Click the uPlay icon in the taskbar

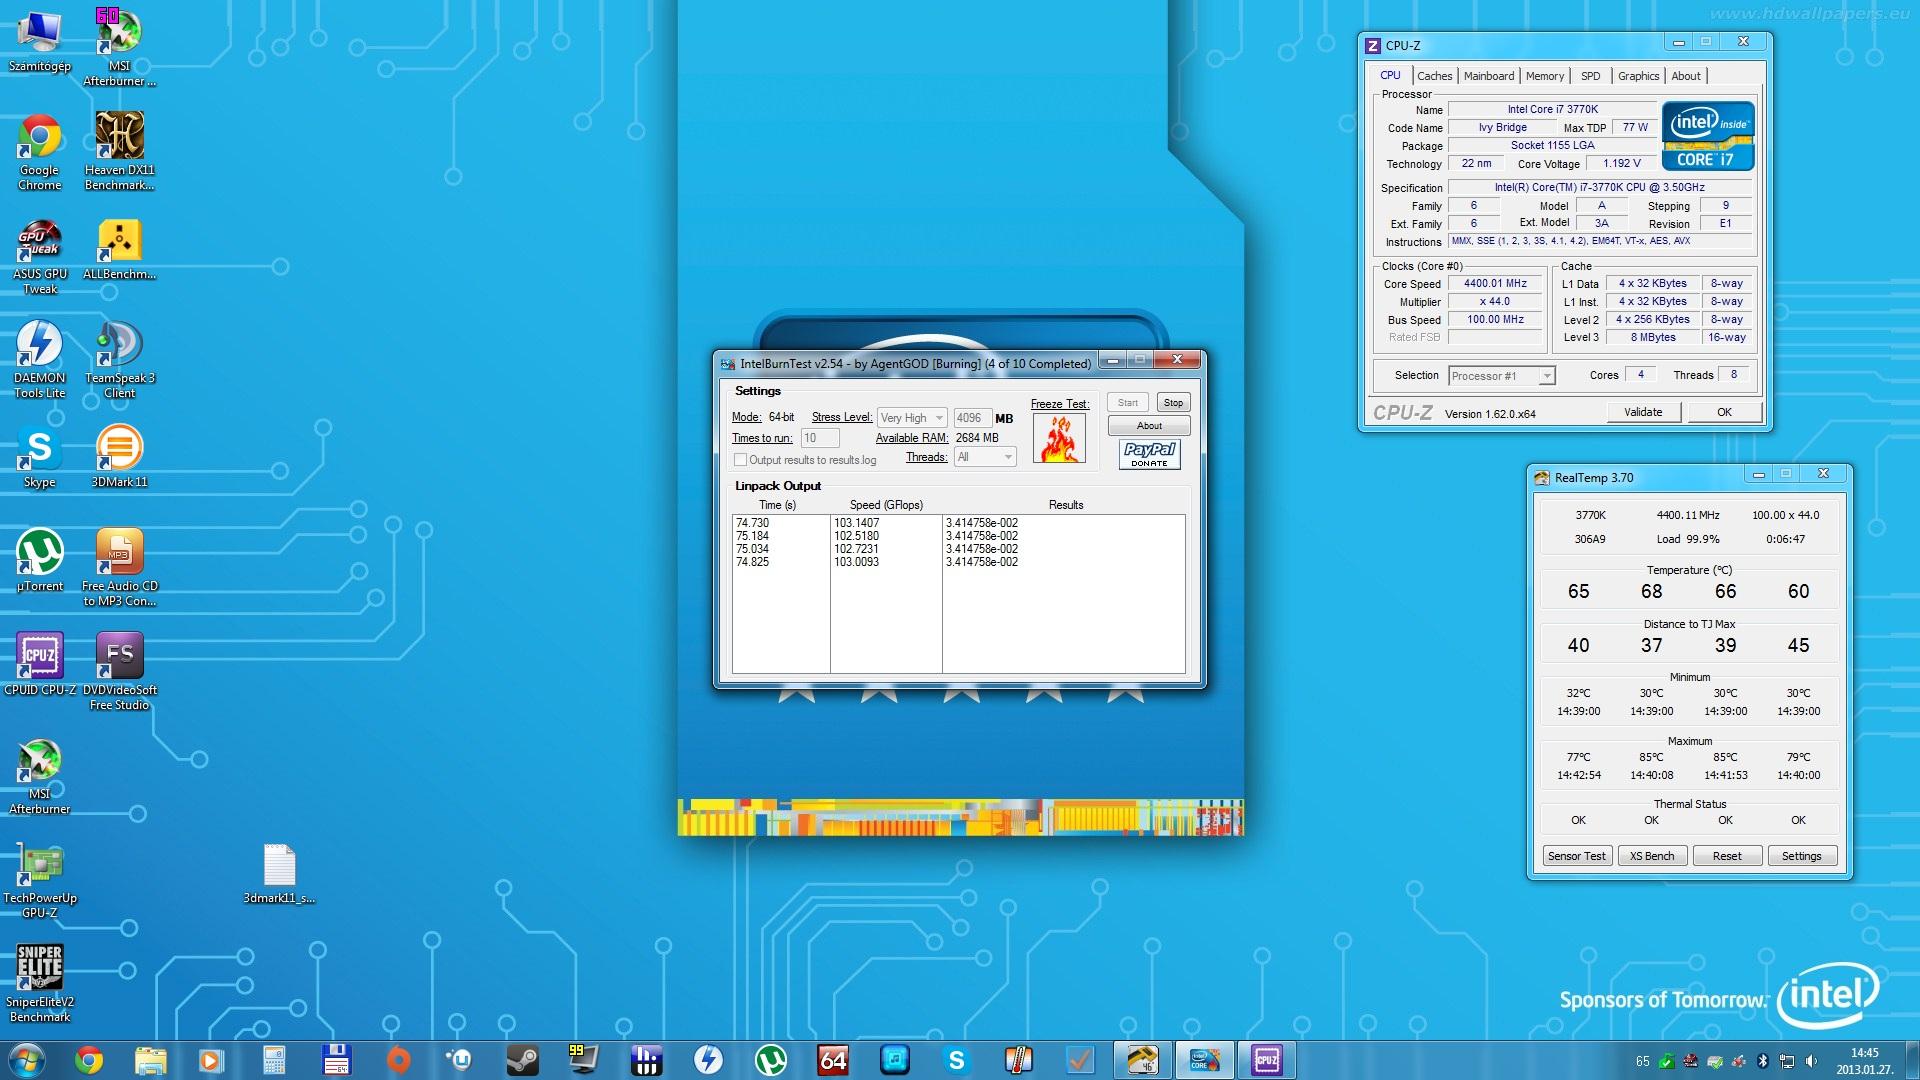point(460,1060)
